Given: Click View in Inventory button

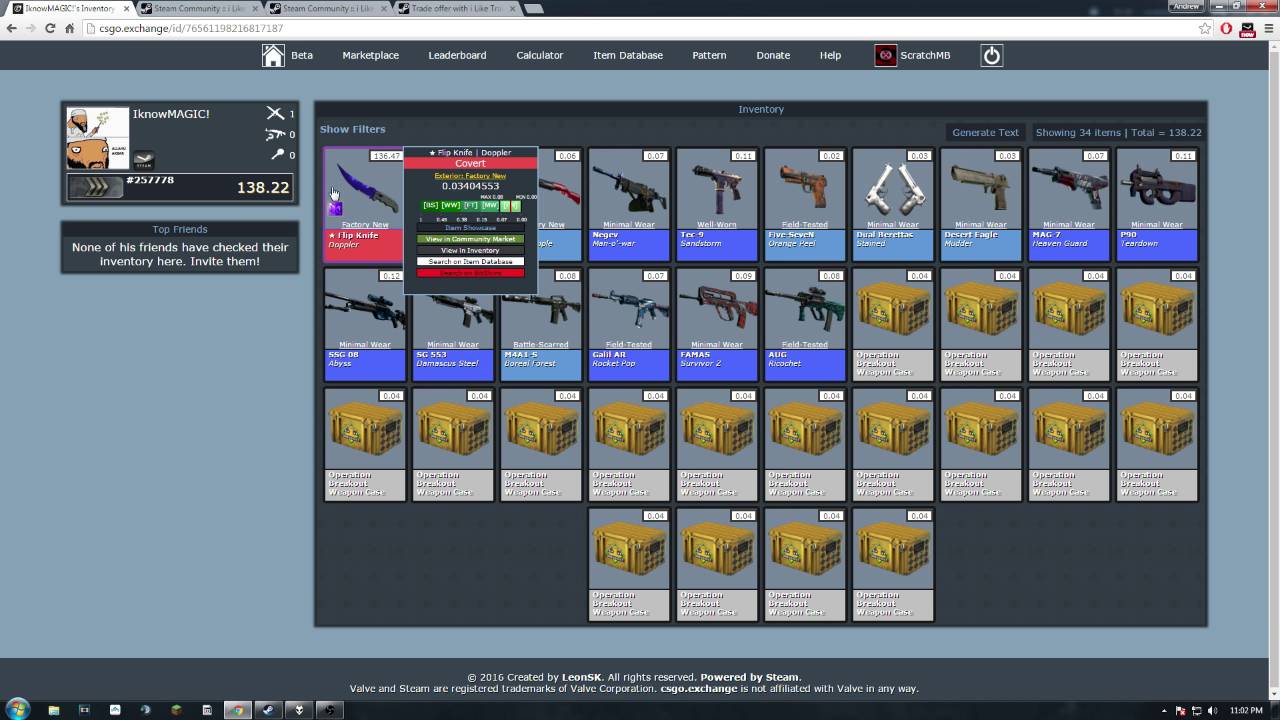Looking at the screenshot, I should (470, 250).
